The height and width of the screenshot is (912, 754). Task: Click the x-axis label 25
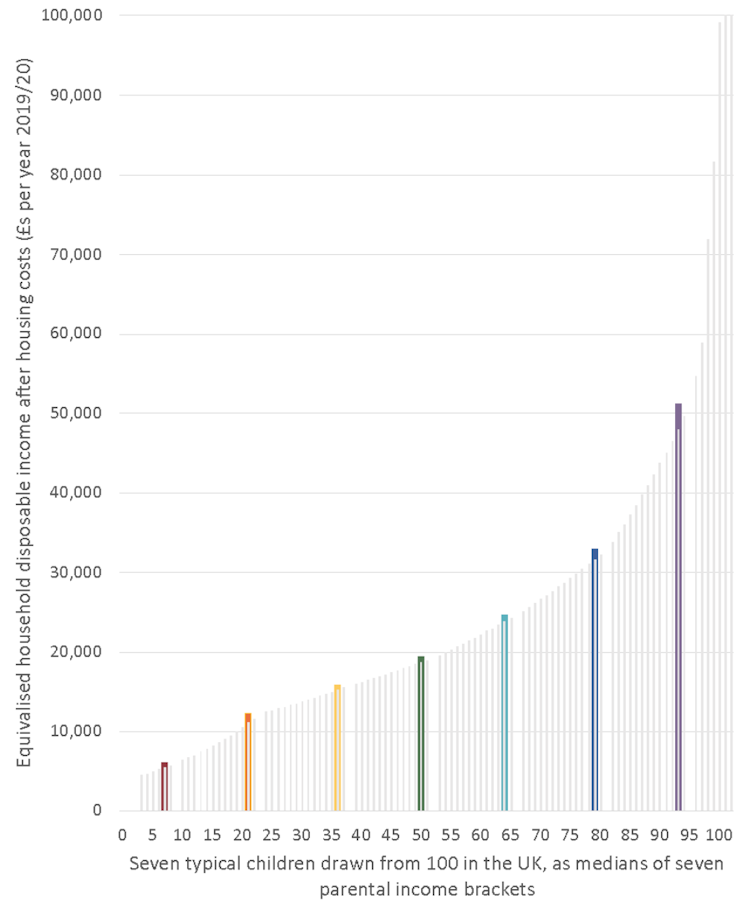point(271,835)
